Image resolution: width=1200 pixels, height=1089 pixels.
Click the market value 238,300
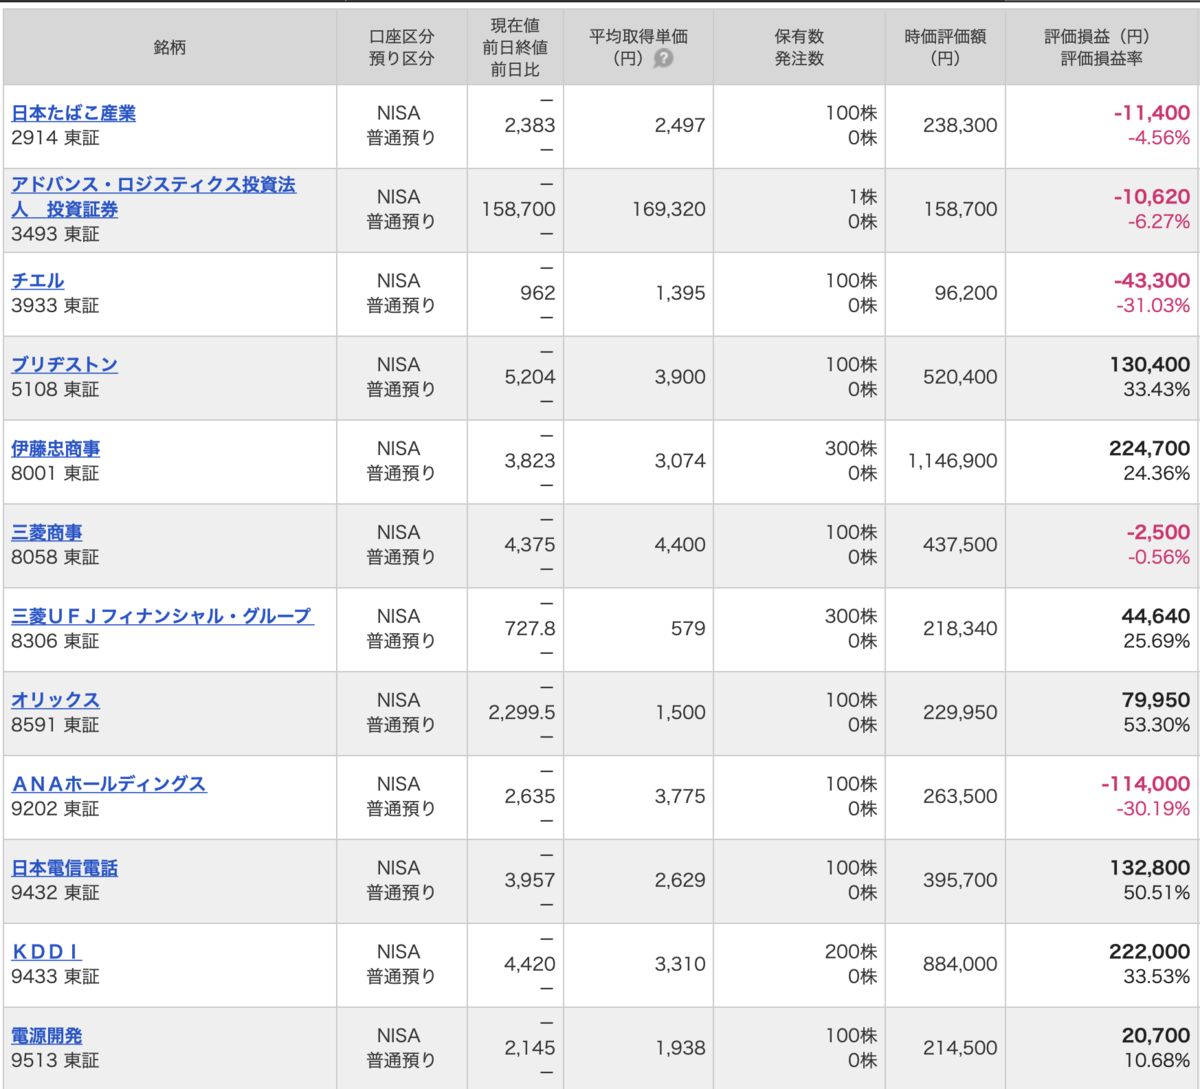pyautogui.click(x=960, y=125)
